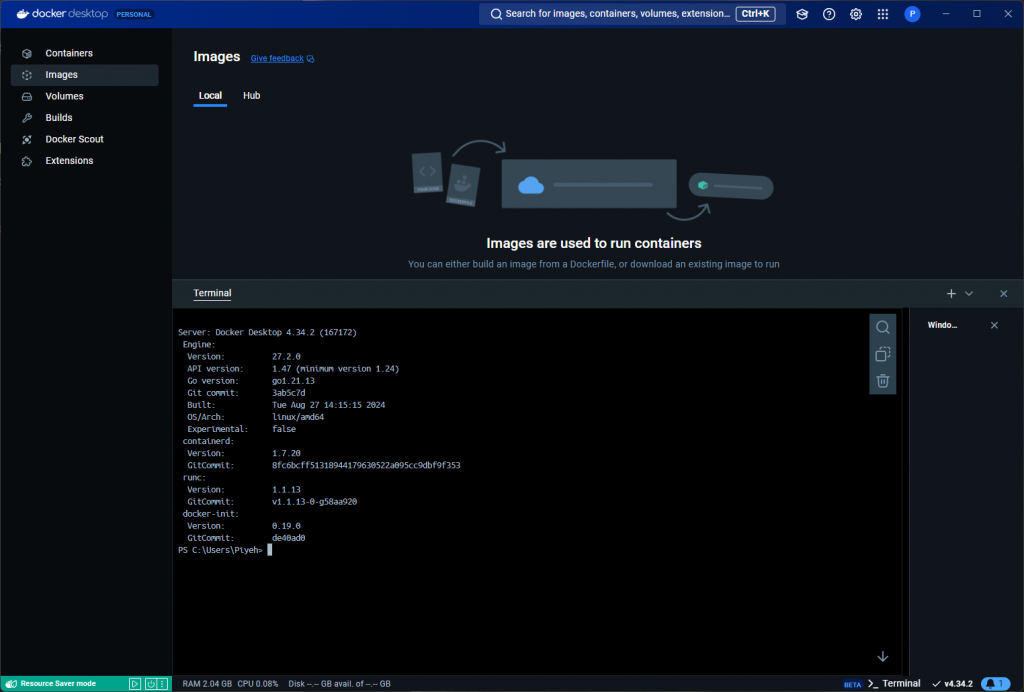The image size is (1024, 692).
Task: Open the Docker apps grid icon
Action: (882, 14)
